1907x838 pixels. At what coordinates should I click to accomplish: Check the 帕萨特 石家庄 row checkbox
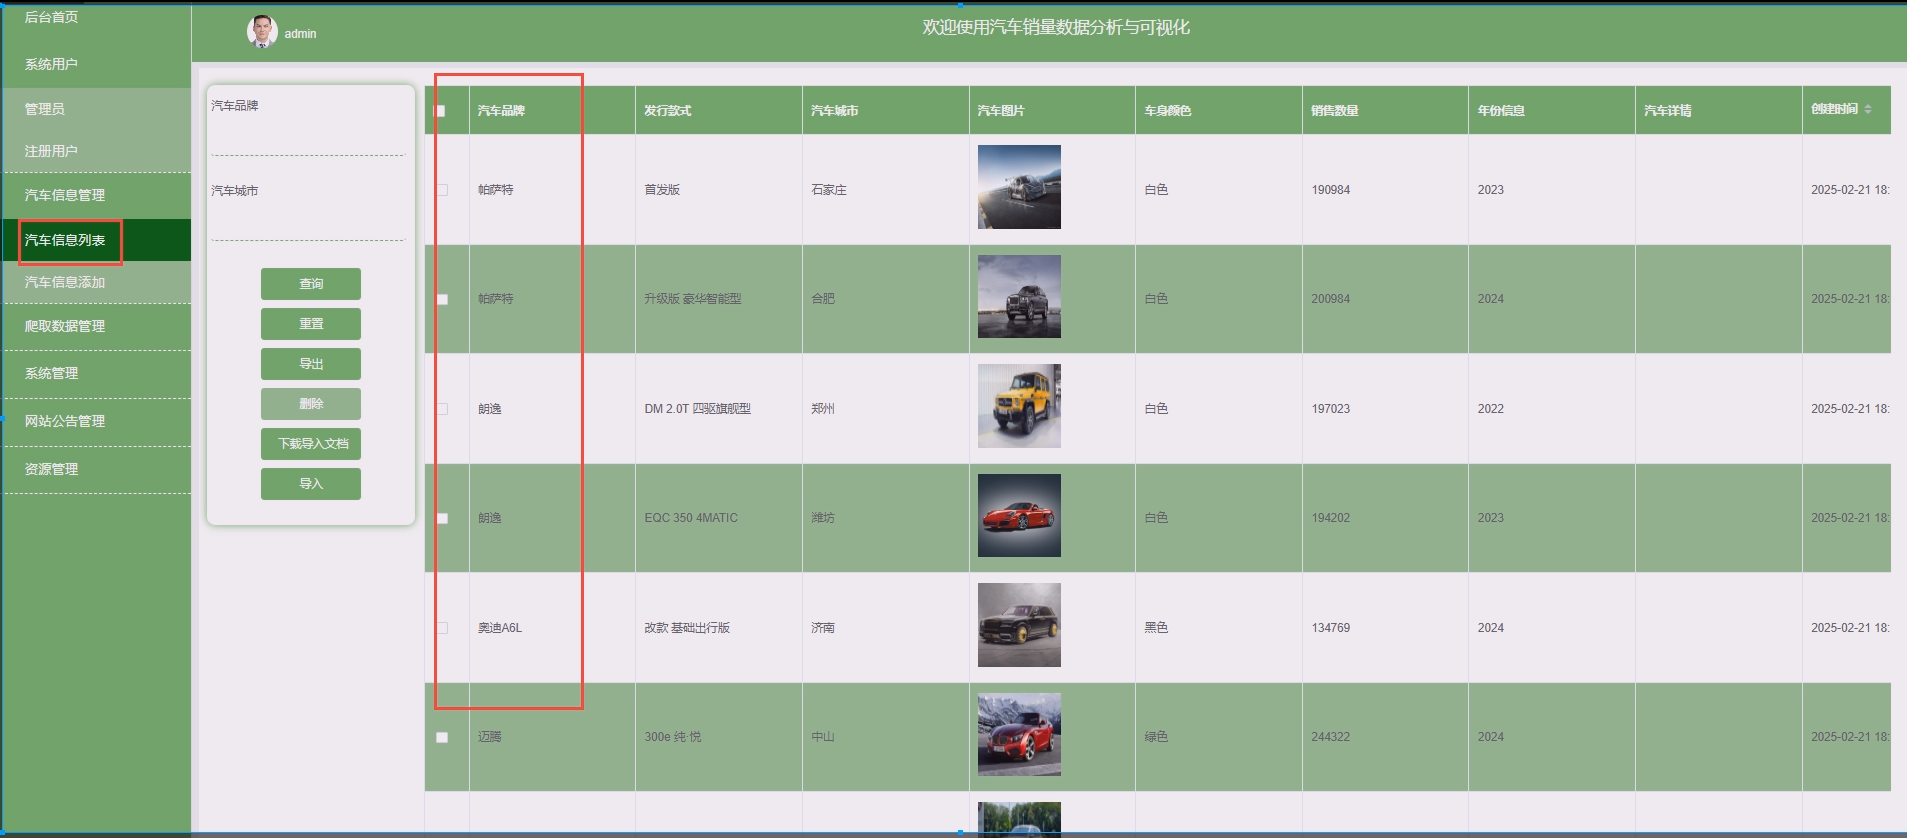[442, 190]
